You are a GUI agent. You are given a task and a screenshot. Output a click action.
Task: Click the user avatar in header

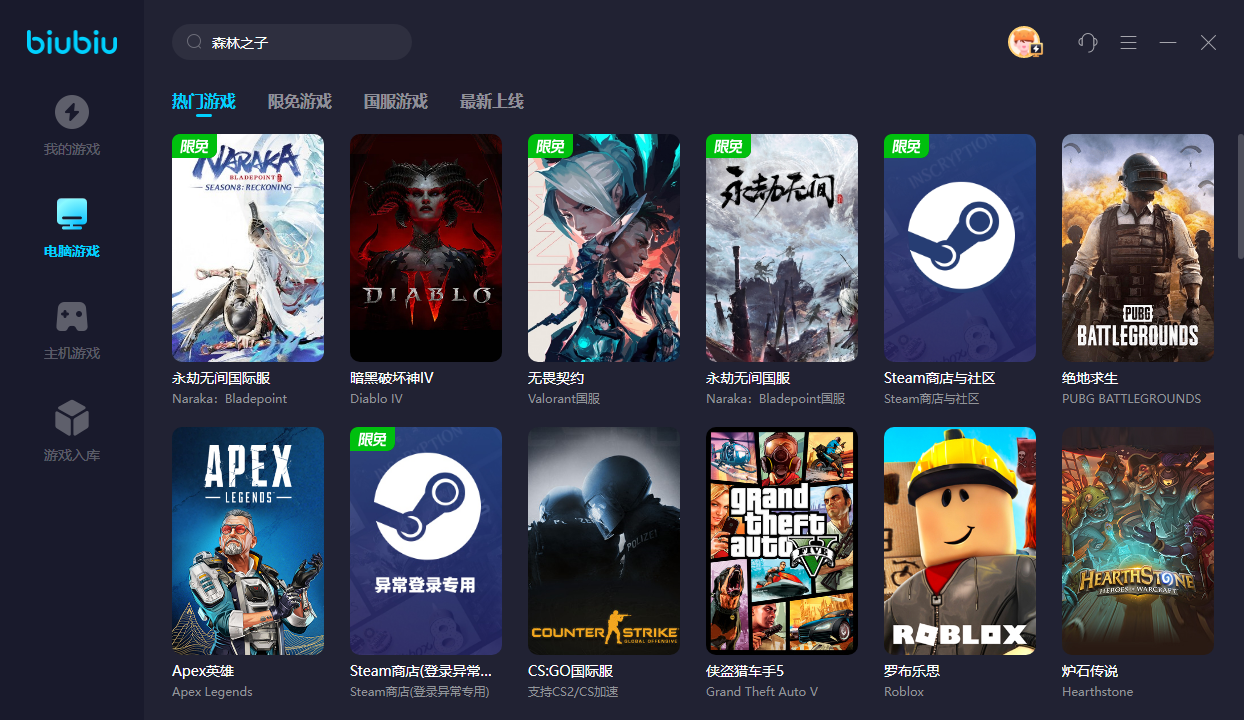click(1024, 42)
